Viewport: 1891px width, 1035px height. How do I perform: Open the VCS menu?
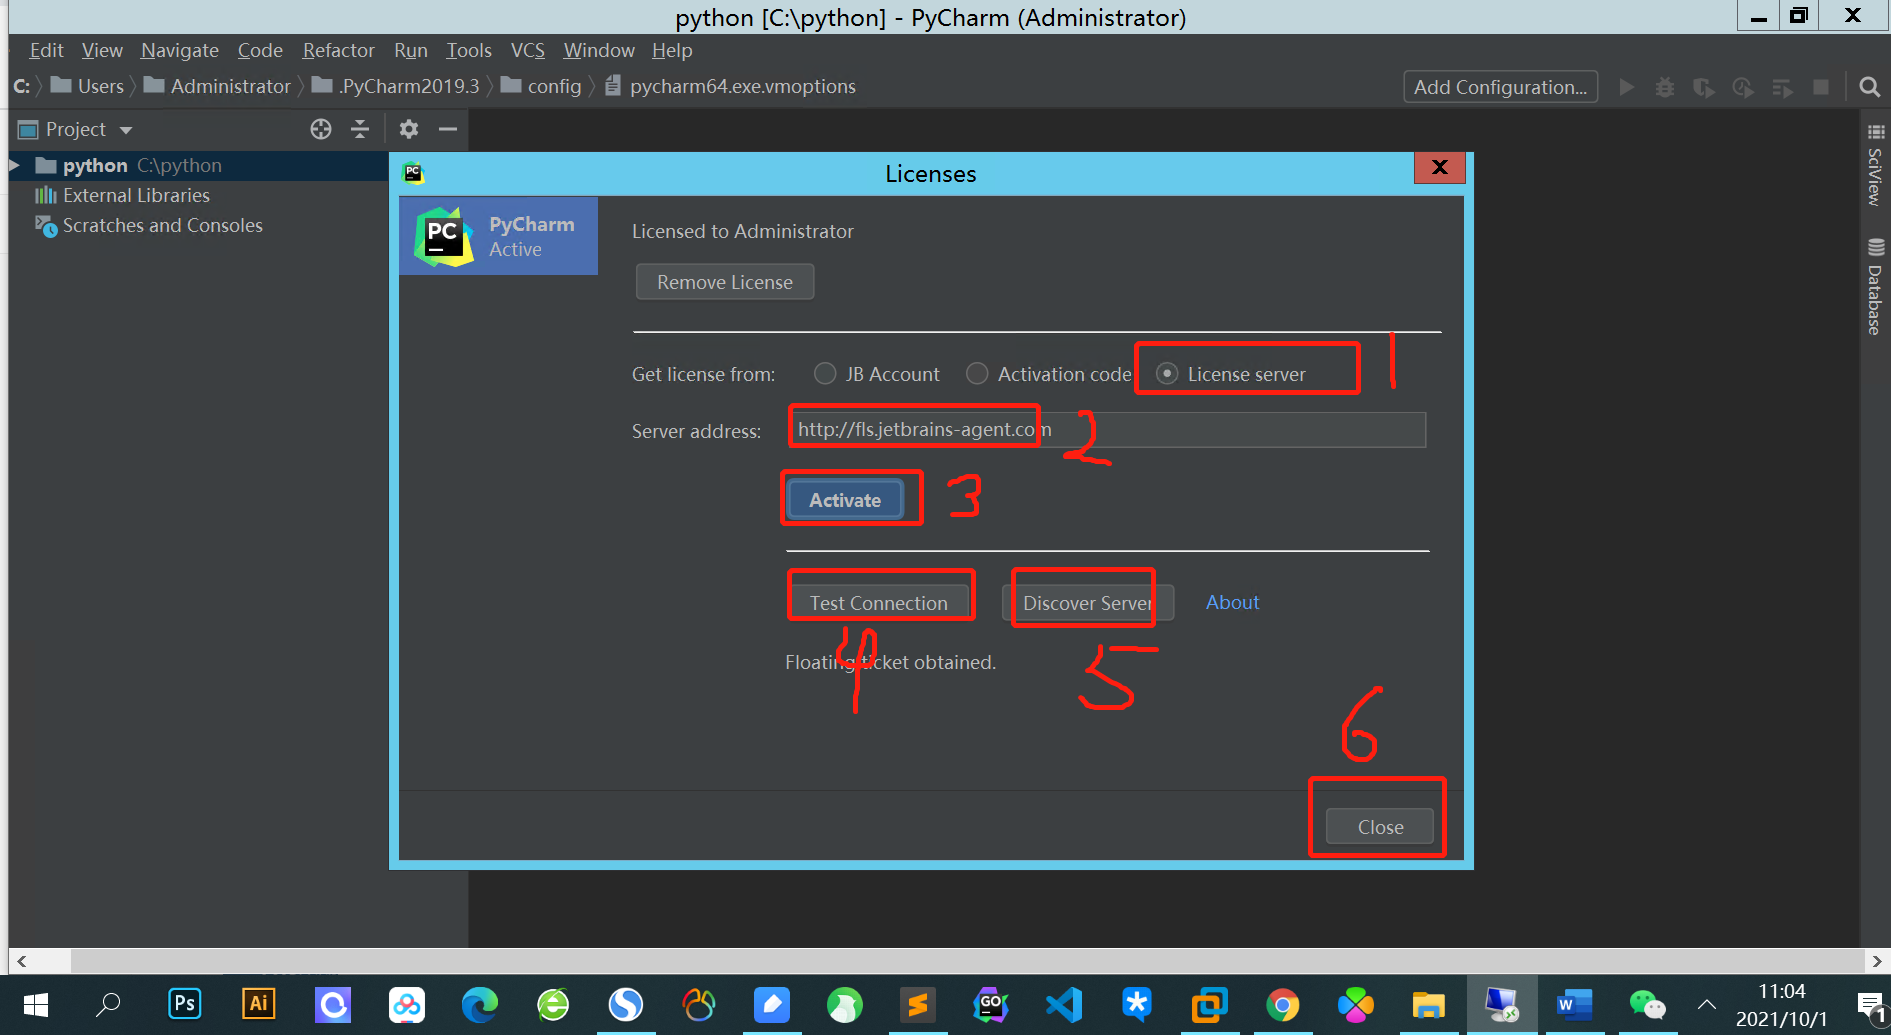click(528, 50)
